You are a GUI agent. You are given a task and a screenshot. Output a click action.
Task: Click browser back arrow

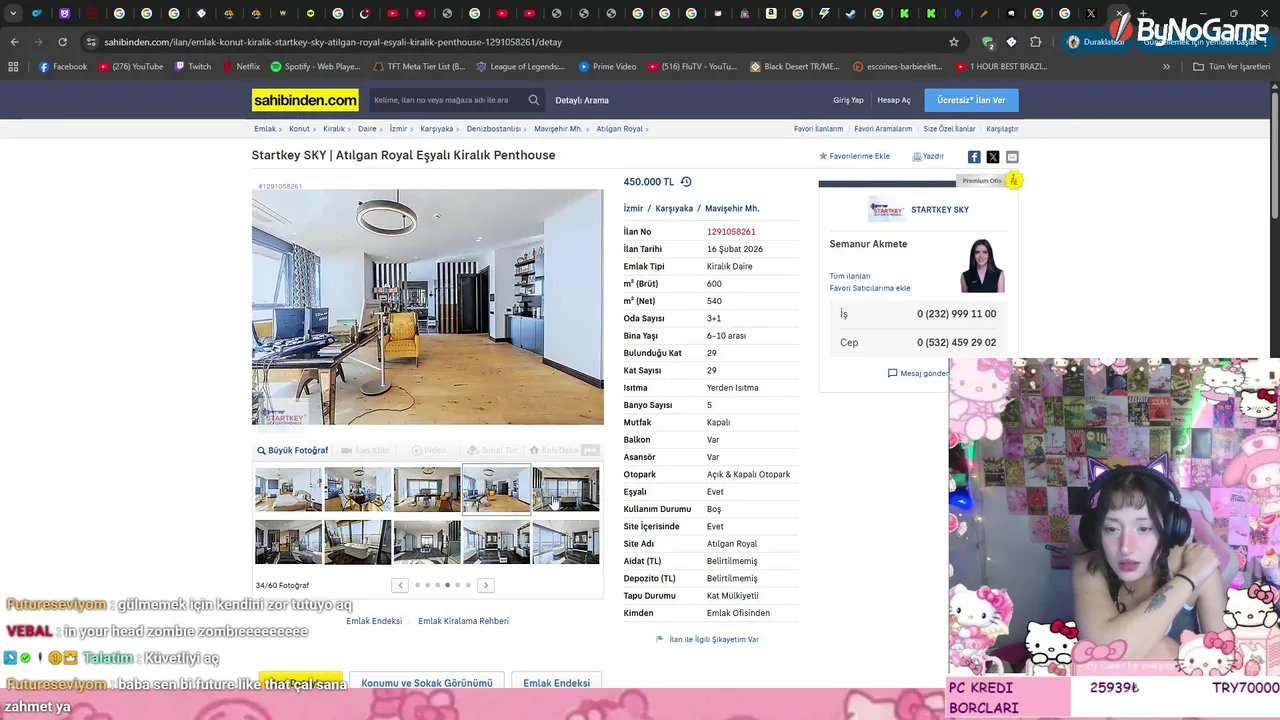tap(14, 42)
